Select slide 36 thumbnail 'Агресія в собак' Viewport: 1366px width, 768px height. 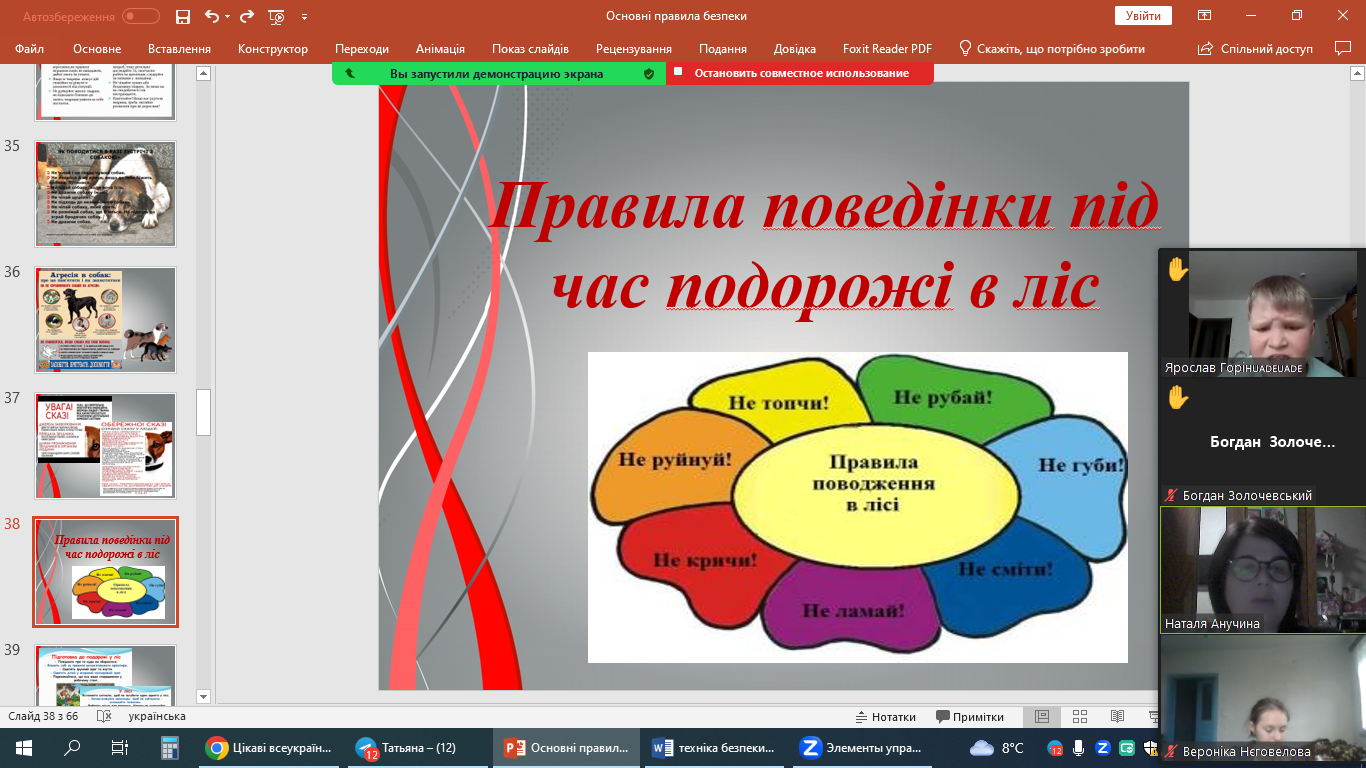pos(106,320)
